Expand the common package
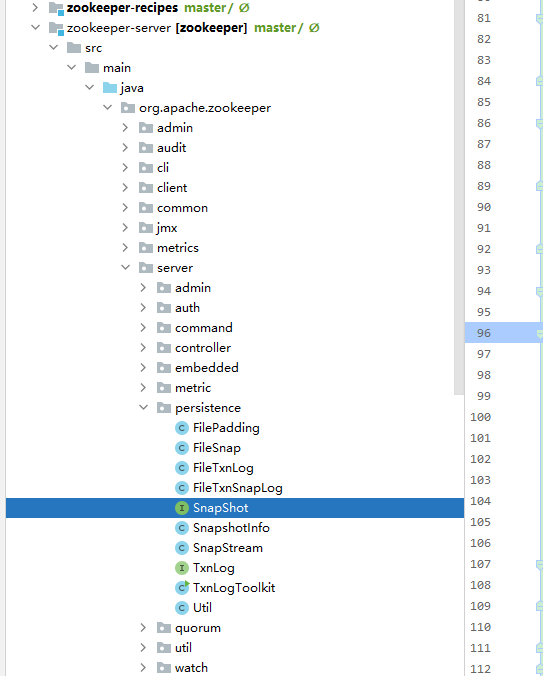Image resolution: width=543 pixels, height=676 pixels. point(125,208)
